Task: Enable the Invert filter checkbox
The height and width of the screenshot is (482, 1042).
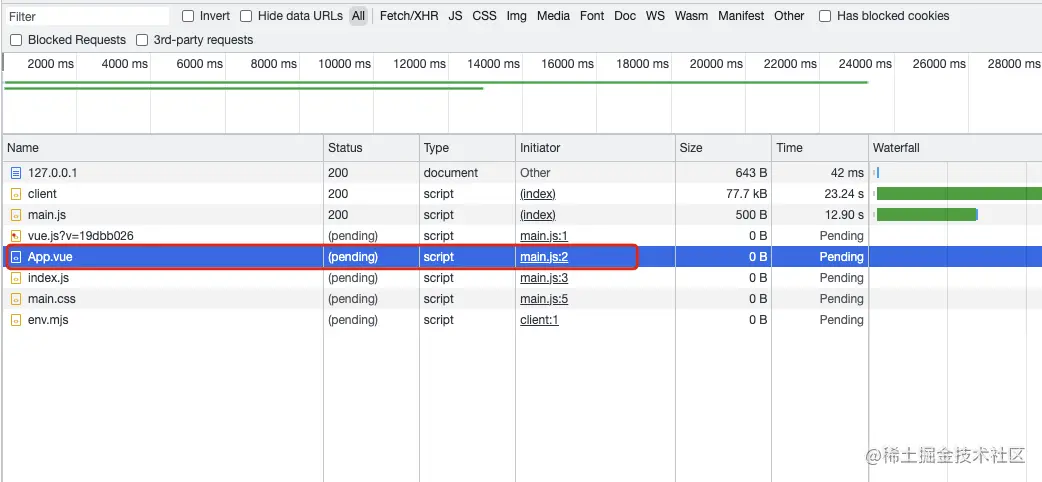Action: pos(188,16)
